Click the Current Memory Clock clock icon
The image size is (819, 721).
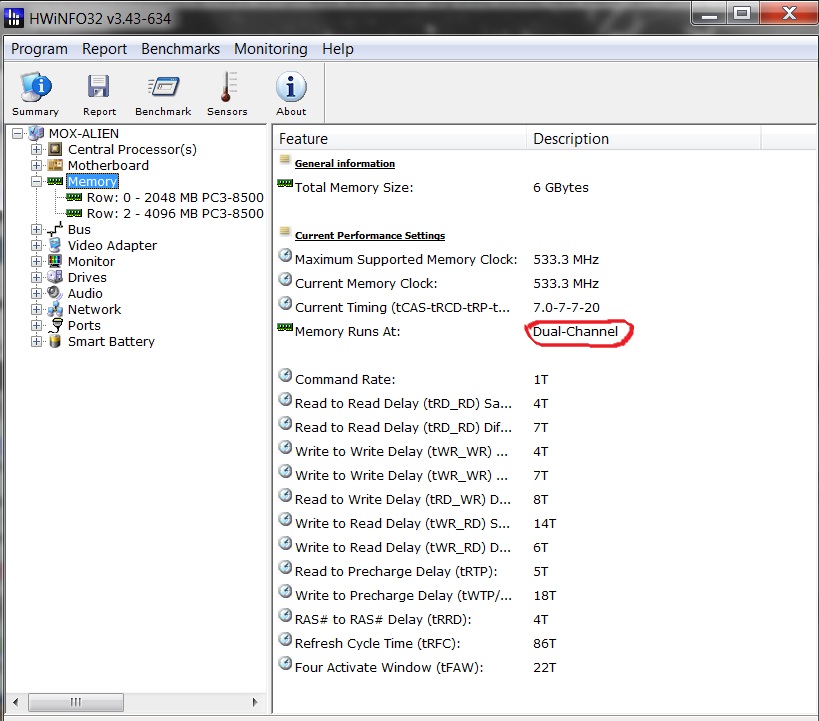tap(285, 279)
